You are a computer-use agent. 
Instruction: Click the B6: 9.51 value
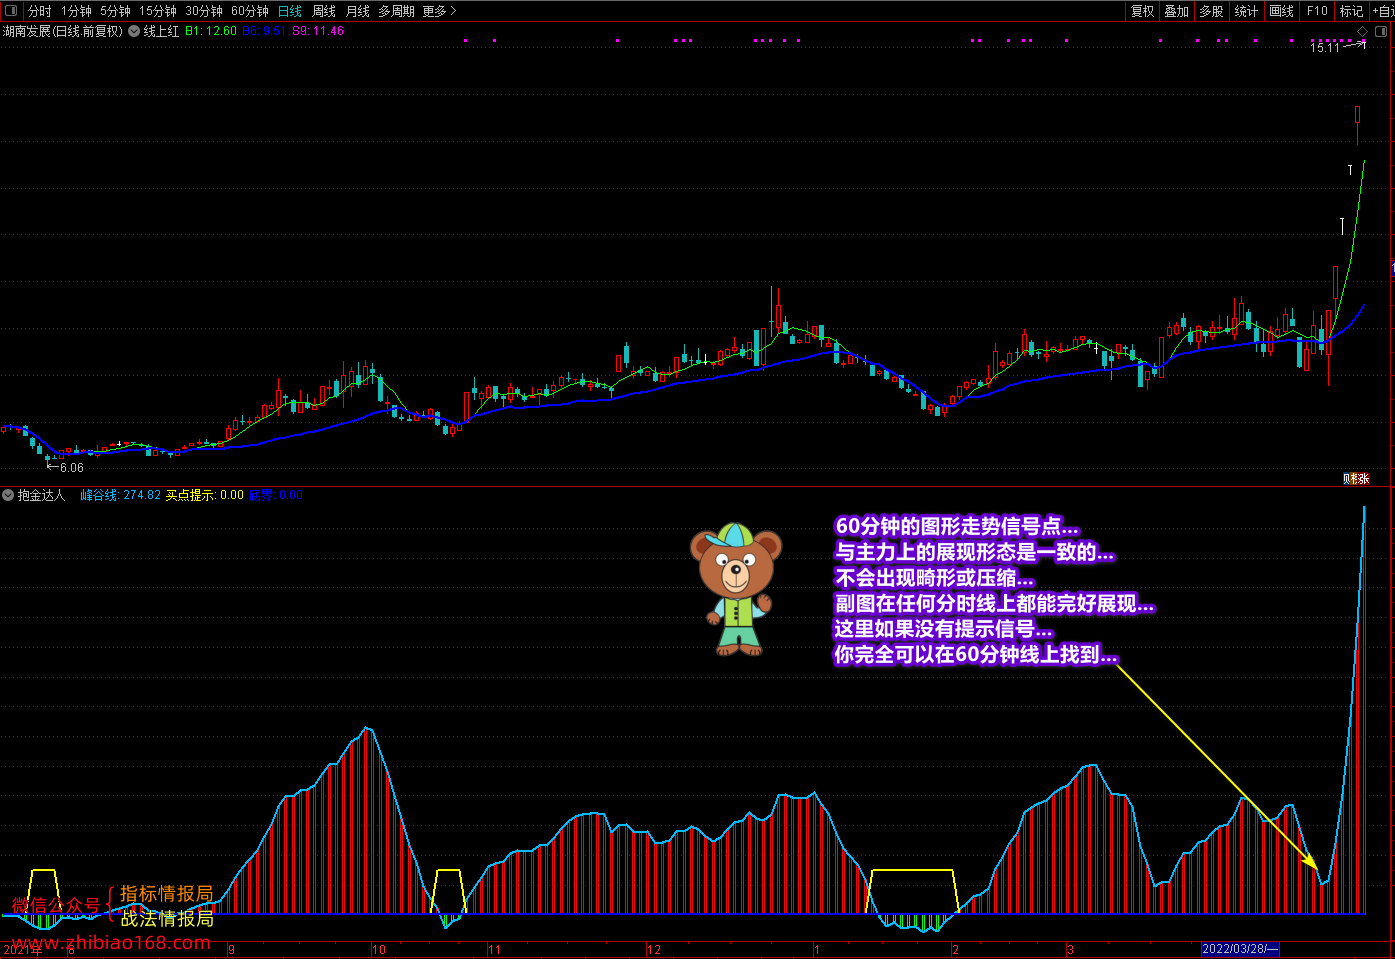264,31
